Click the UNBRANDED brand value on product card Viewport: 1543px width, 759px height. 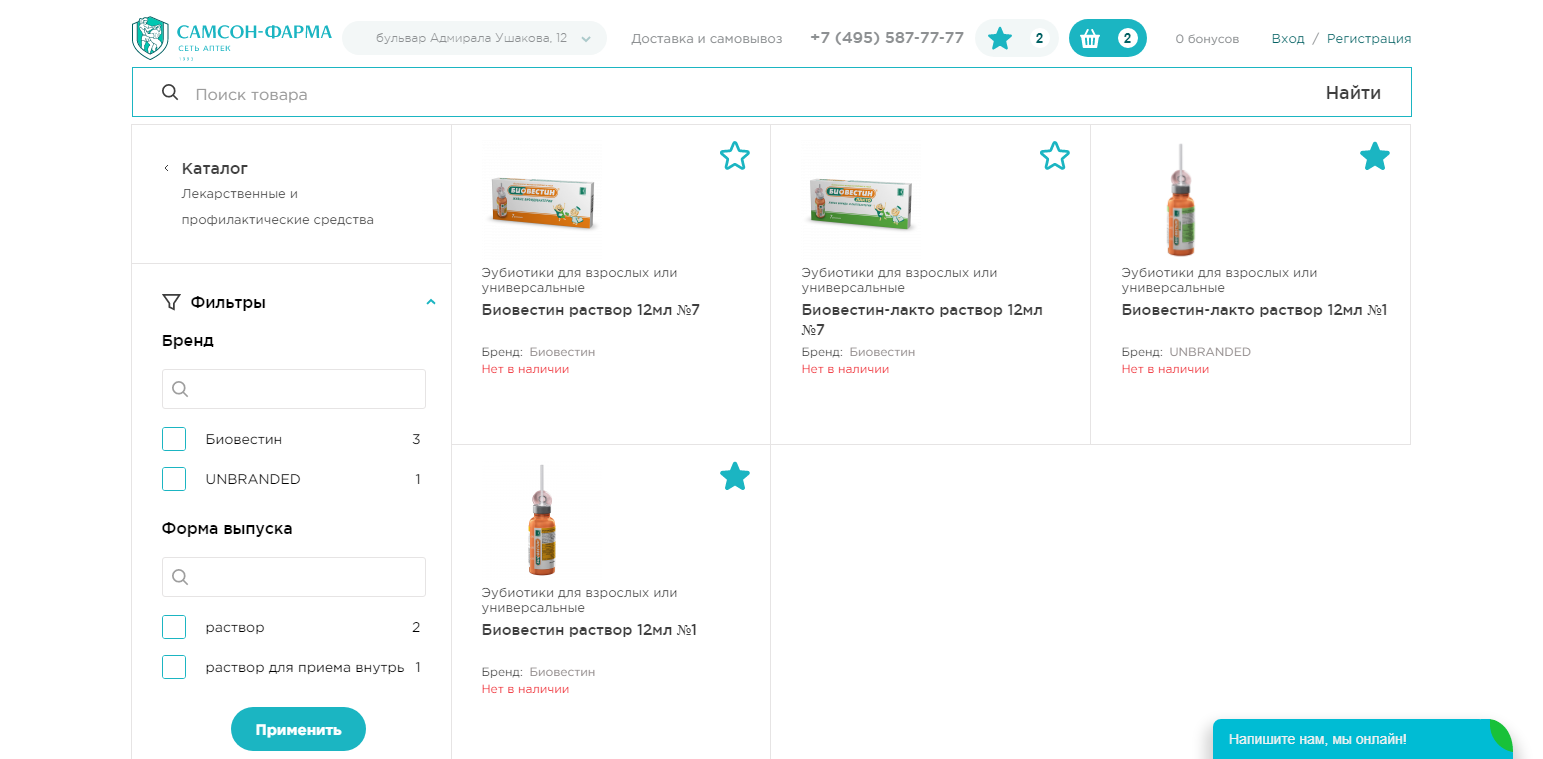point(1210,352)
